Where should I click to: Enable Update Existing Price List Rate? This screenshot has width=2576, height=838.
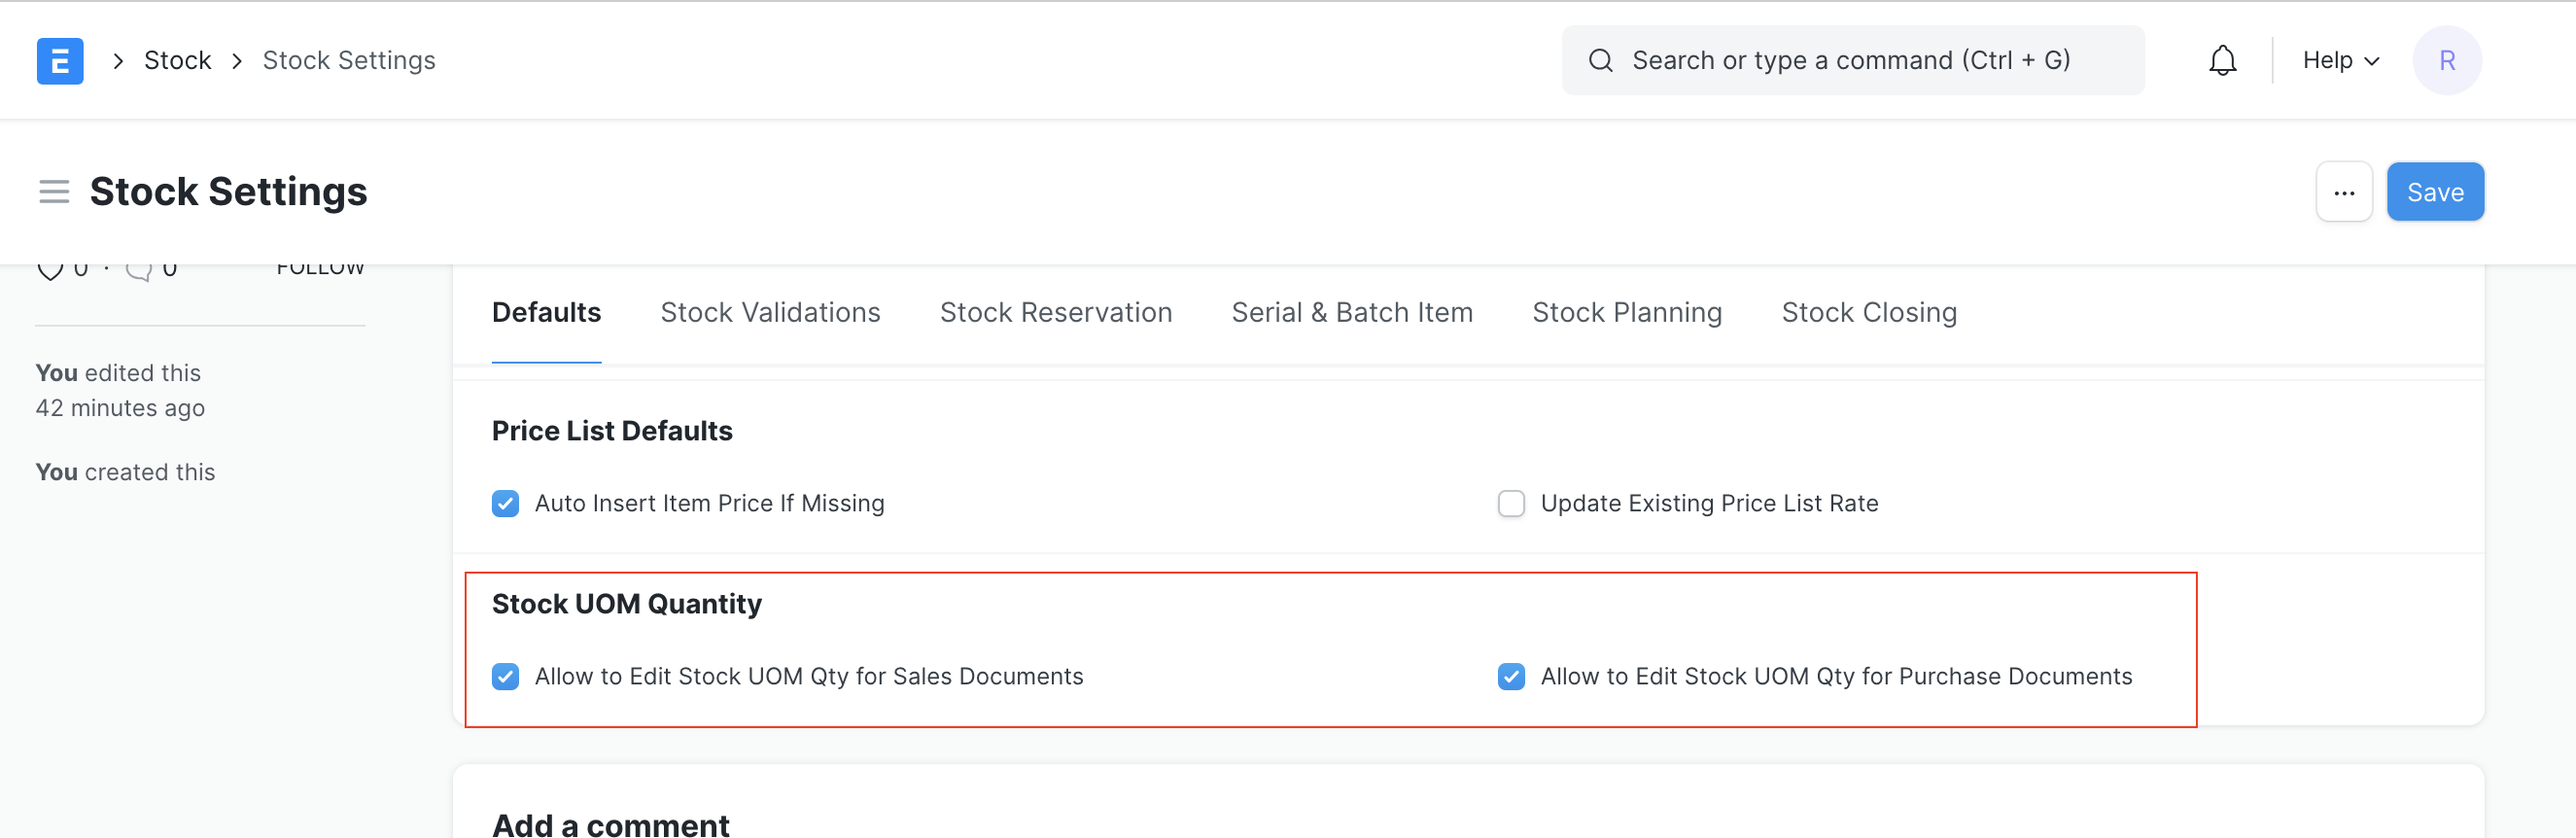tap(1511, 503)
